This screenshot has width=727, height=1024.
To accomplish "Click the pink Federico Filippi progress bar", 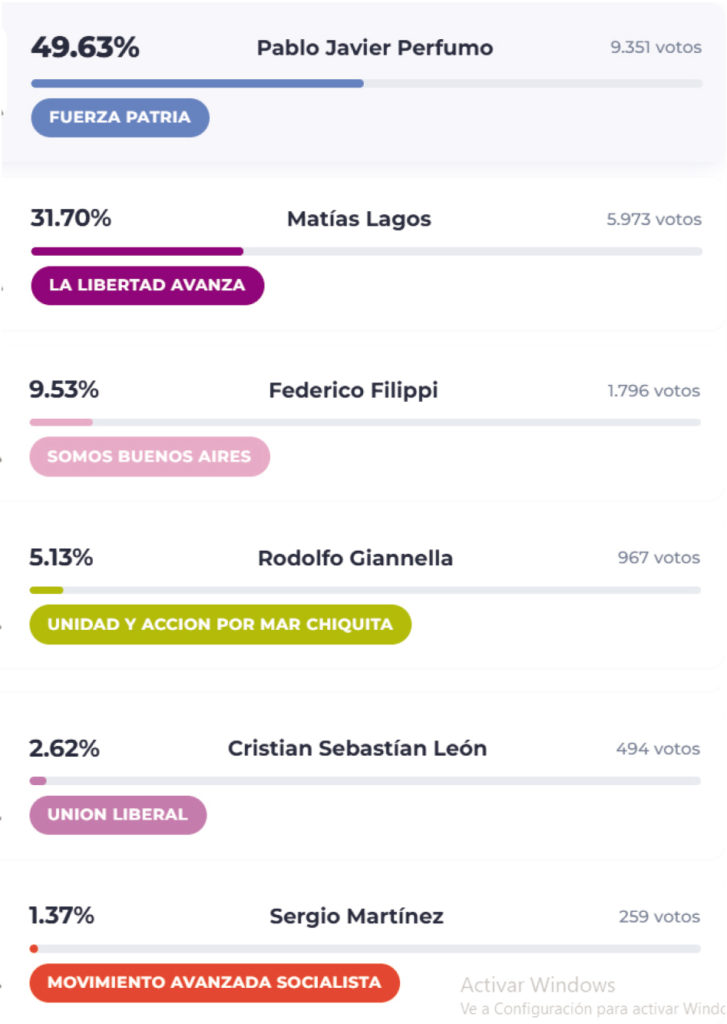I will [61, 422].
